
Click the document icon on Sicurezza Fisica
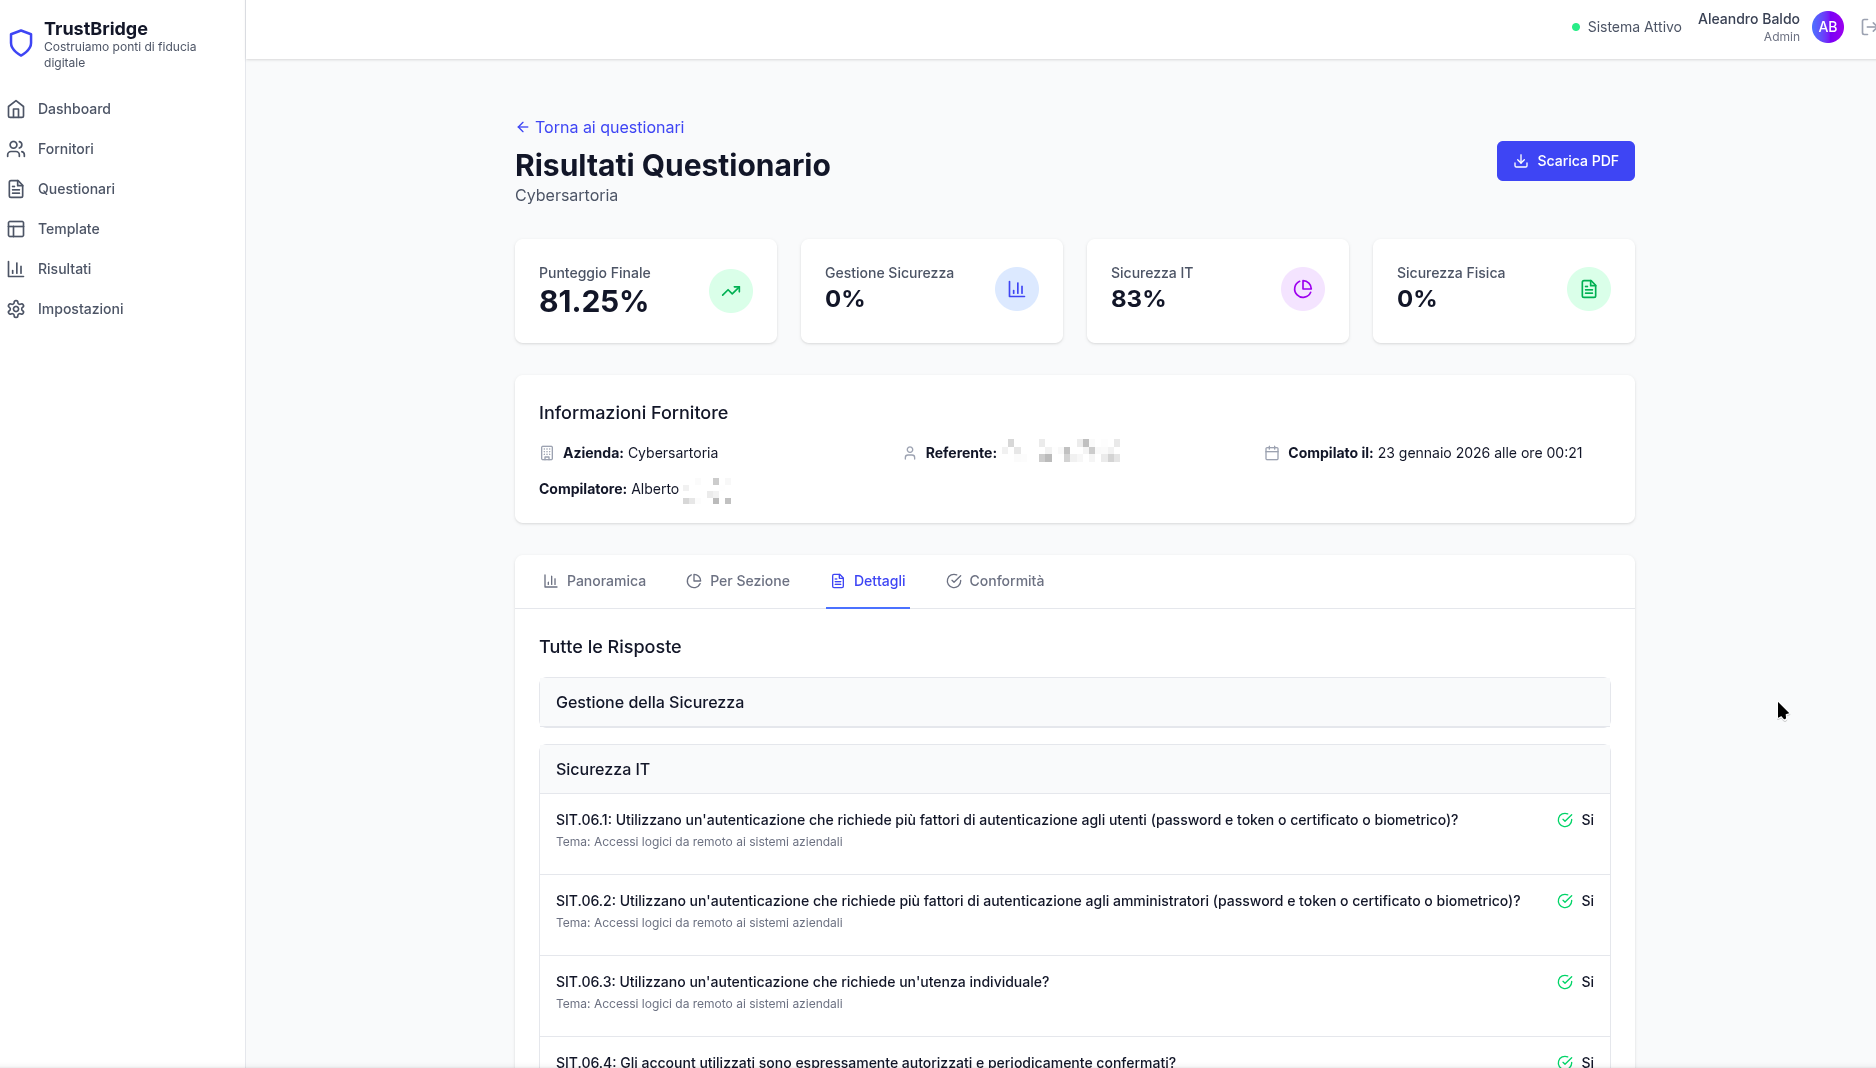pyautogui.click(x=1588, y=289)
